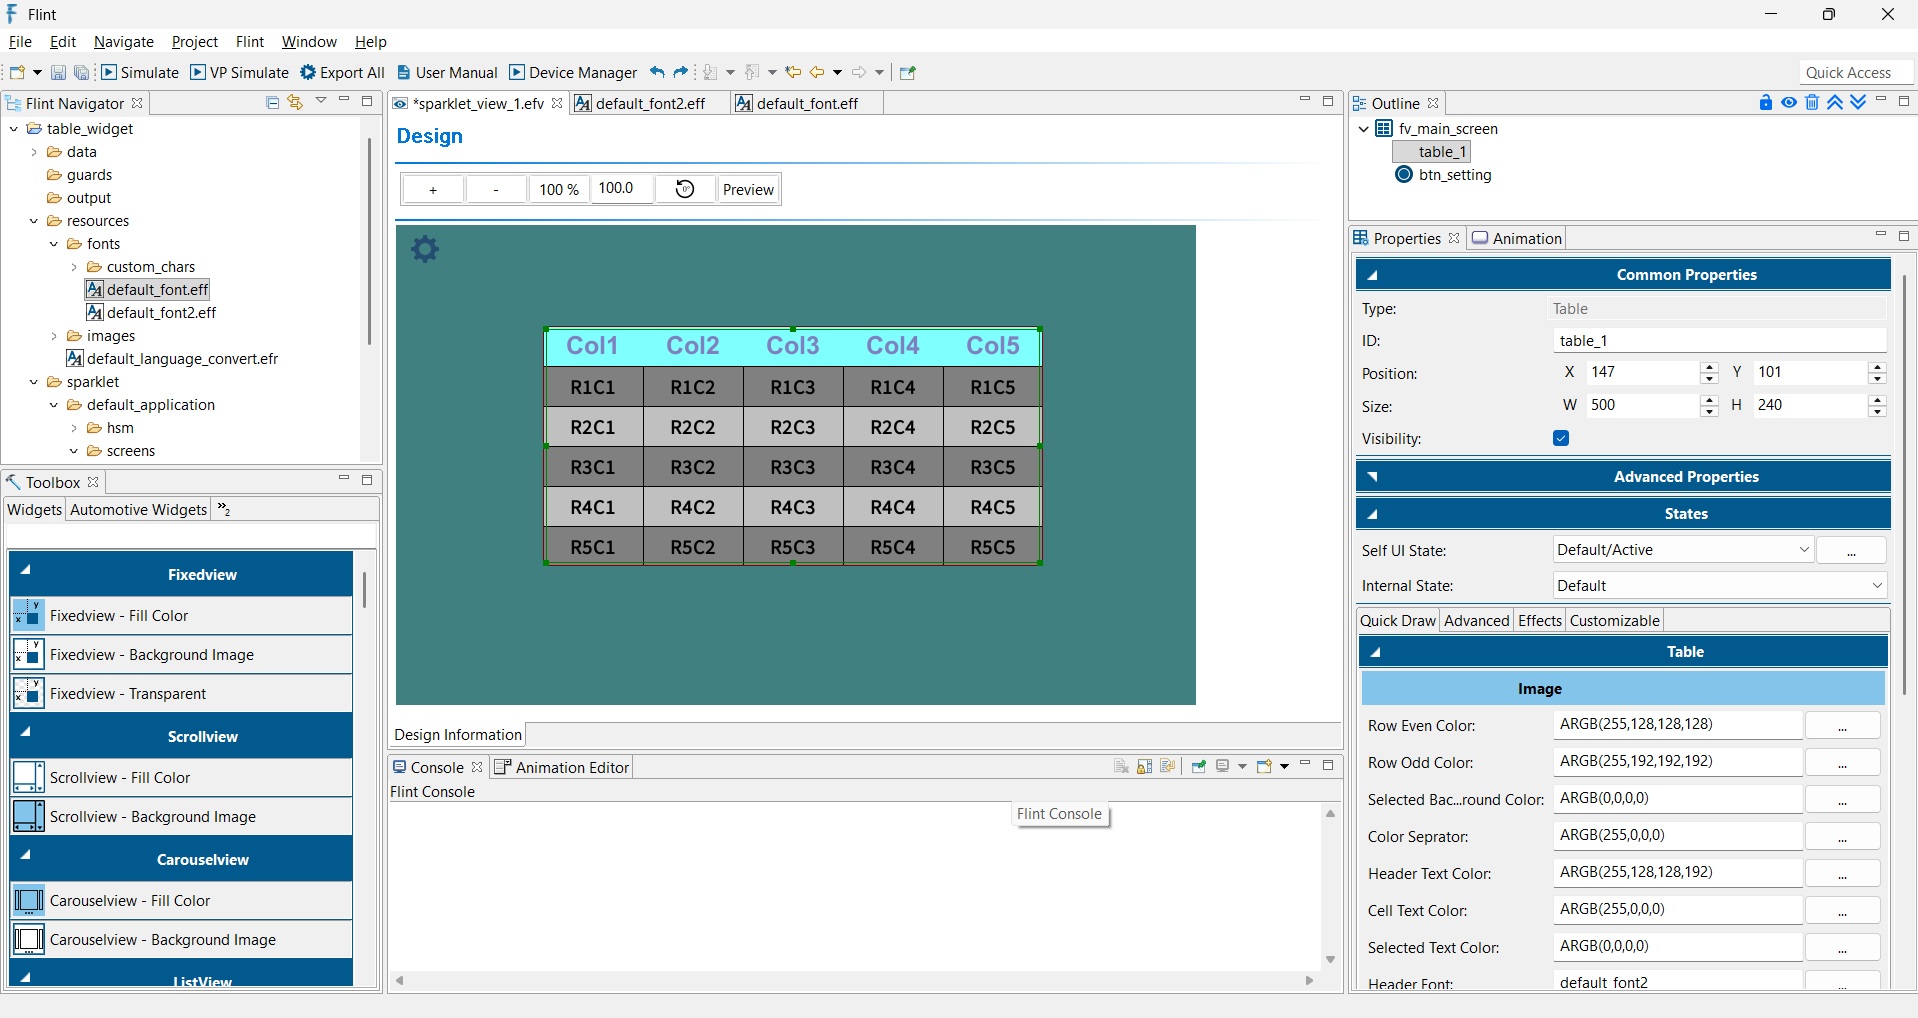Expand the images folder in navigator
1918x1018 pixels.
tap(54, 336)
